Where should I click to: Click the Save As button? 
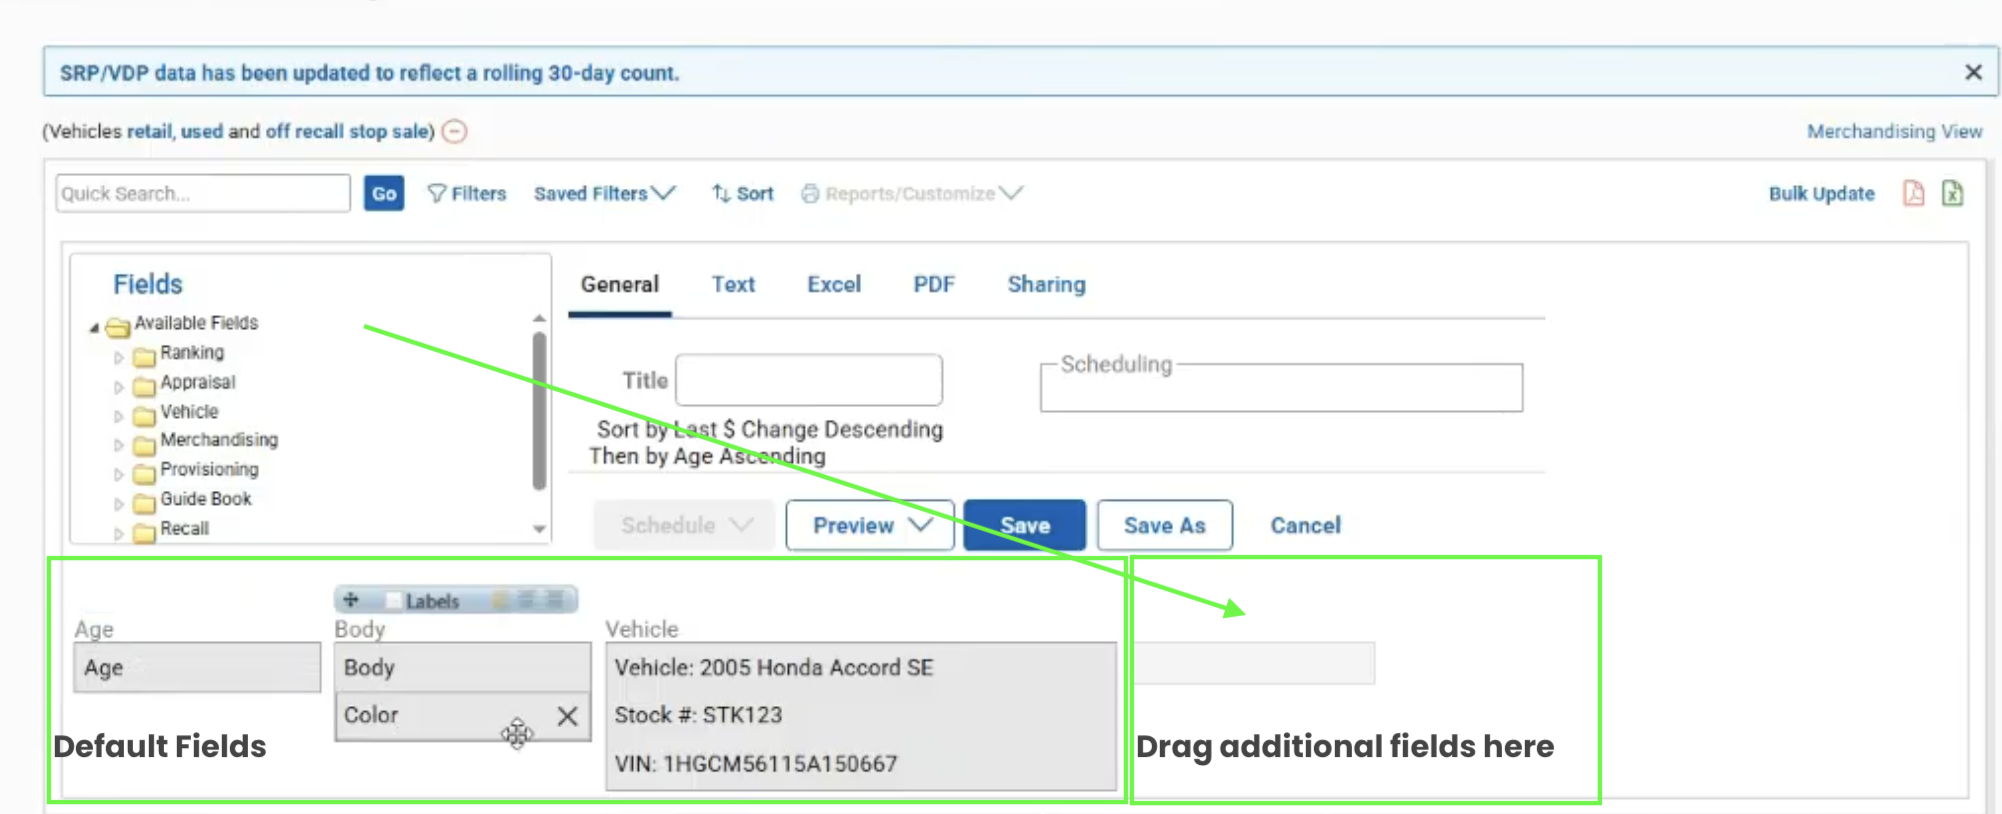[1164, 525]
